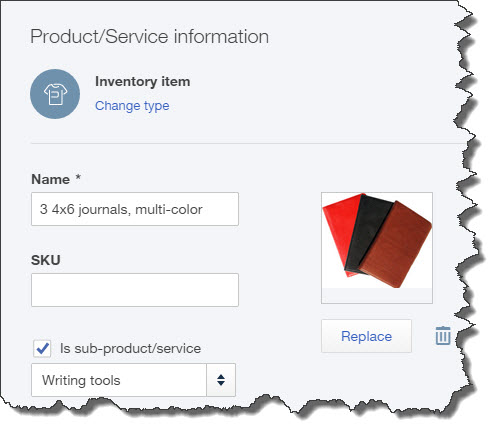Click the SKU field label
The height and width of the screenshot is (440, 499).
coord(46,260)
